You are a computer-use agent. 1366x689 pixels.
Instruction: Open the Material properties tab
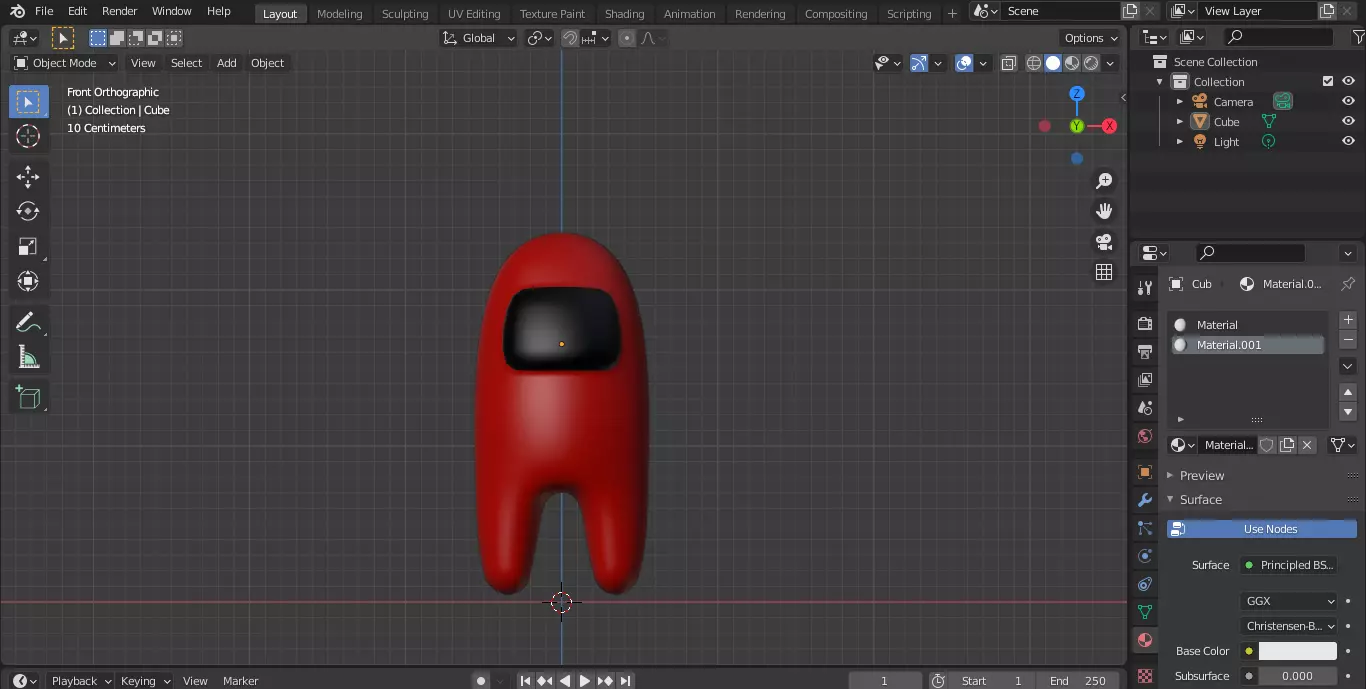(x=1145, y=640)
